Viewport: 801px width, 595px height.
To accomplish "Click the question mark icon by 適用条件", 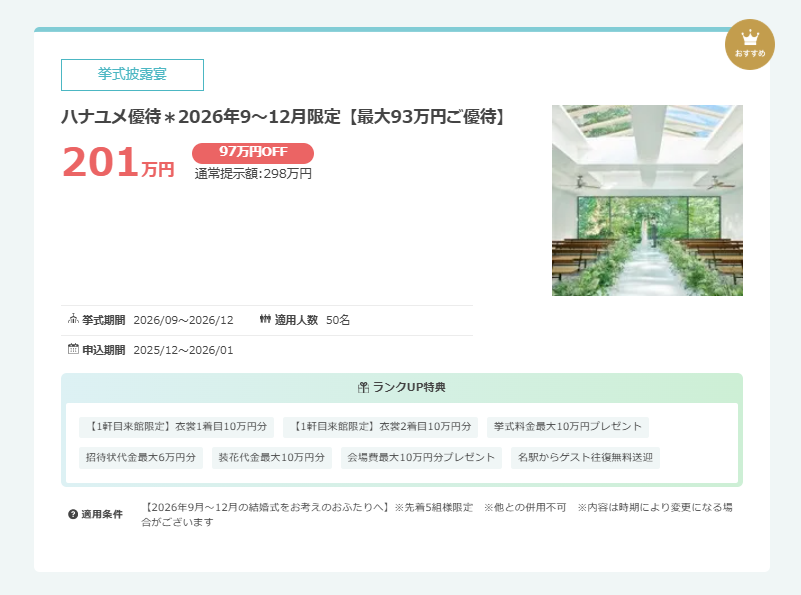I will [x=73, y=514].
